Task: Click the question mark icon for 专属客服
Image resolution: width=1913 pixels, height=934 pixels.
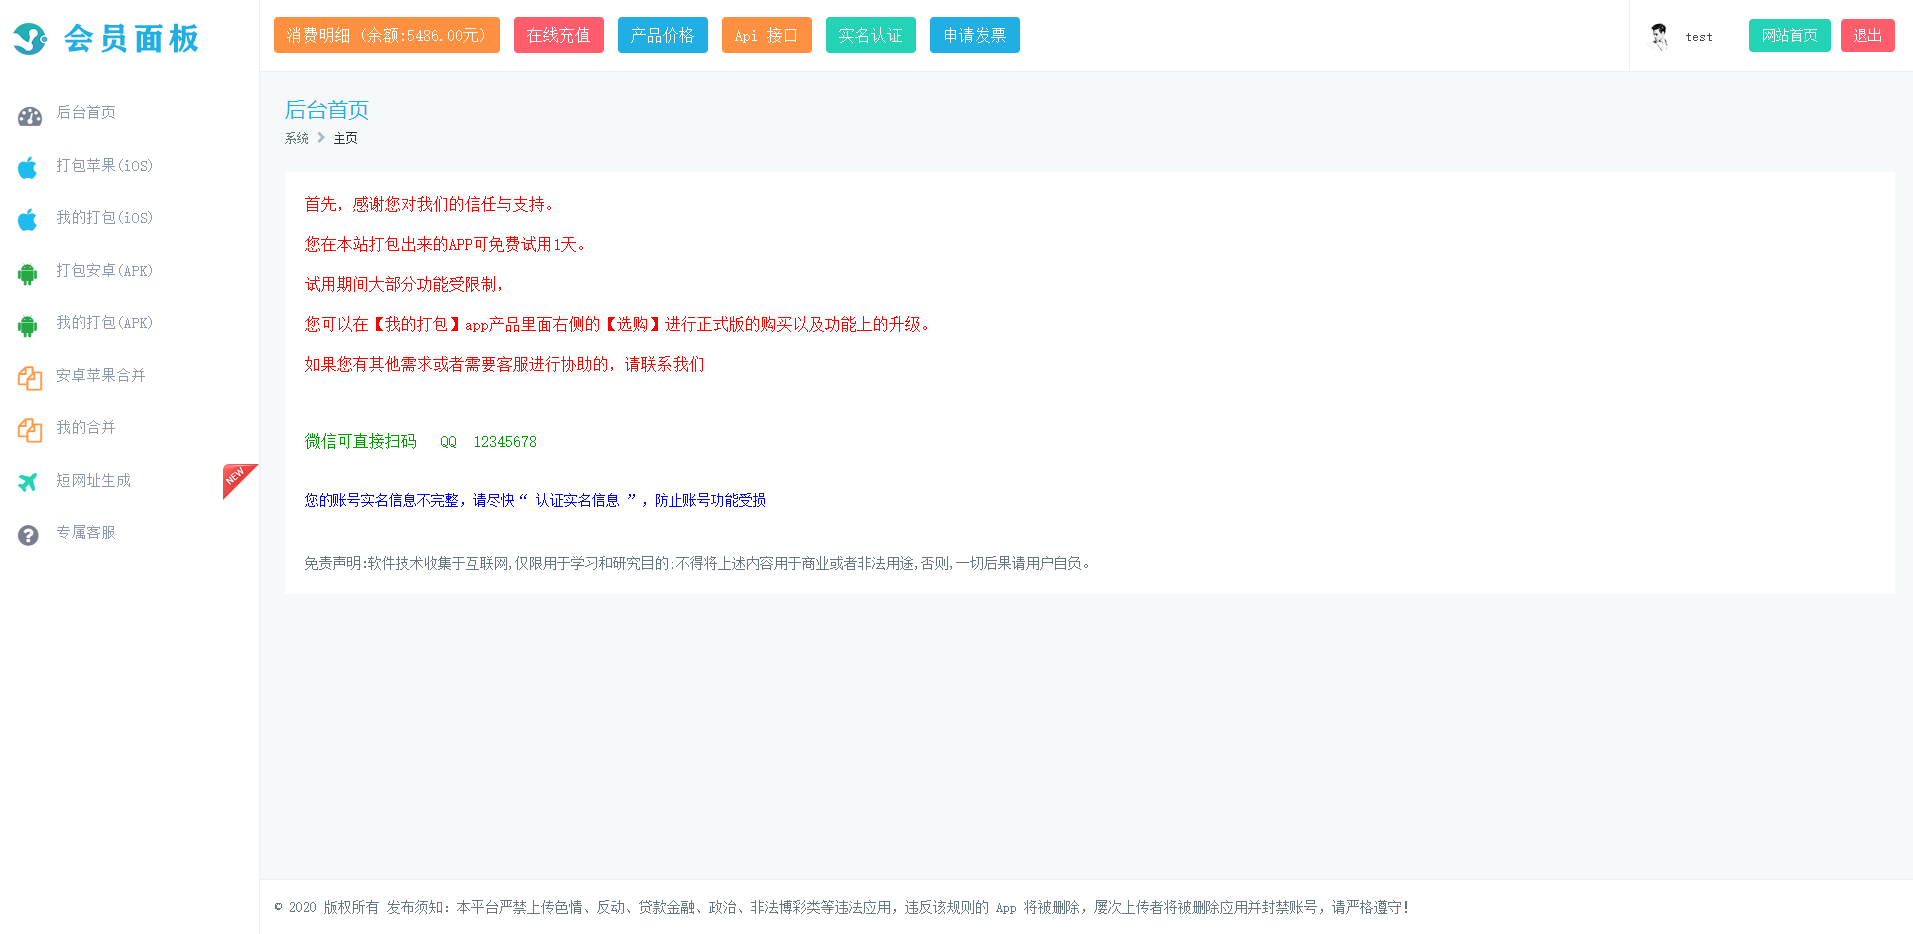Action: 28,535
